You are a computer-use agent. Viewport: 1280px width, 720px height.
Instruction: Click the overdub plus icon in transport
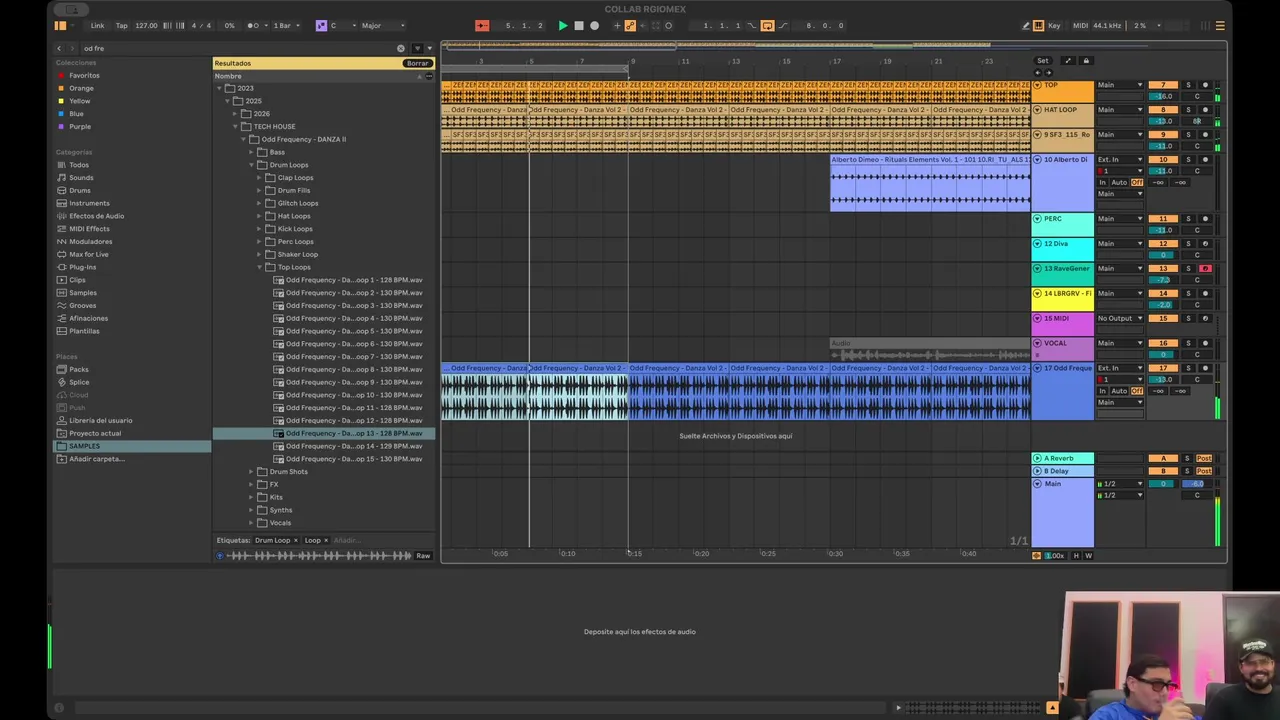617,26
